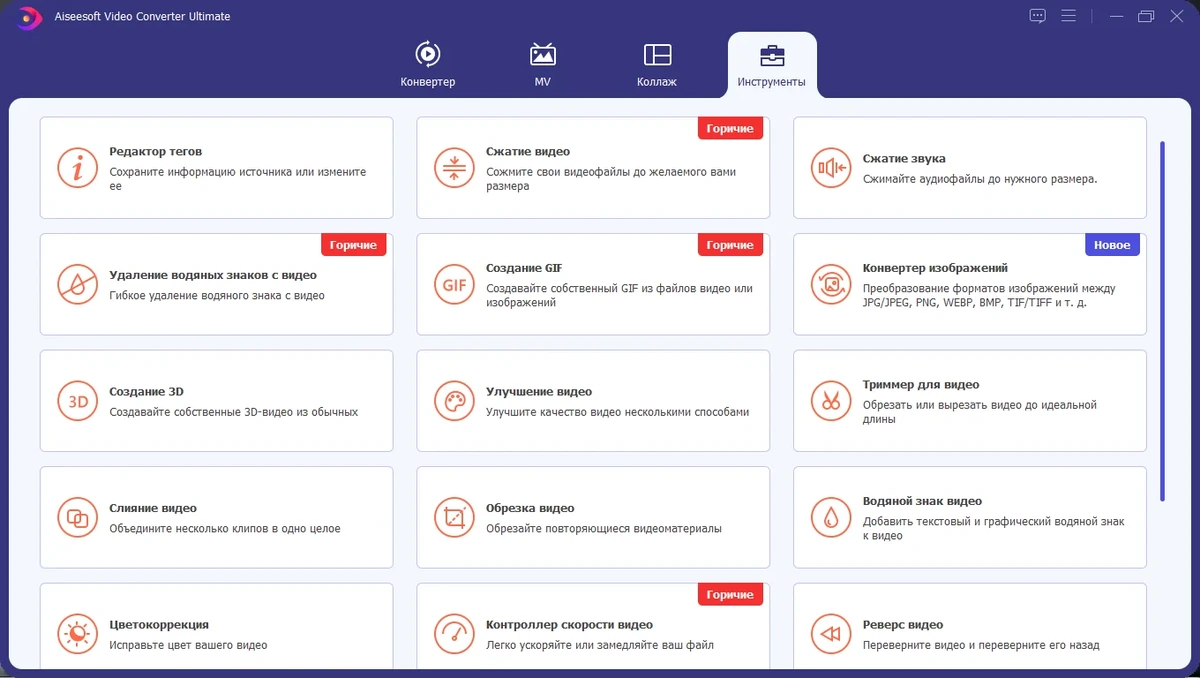The width and height of the screenshot is (1200, 678).
Task: Open the hamburger menu in title bar
Action: (x=1069, y=16)
